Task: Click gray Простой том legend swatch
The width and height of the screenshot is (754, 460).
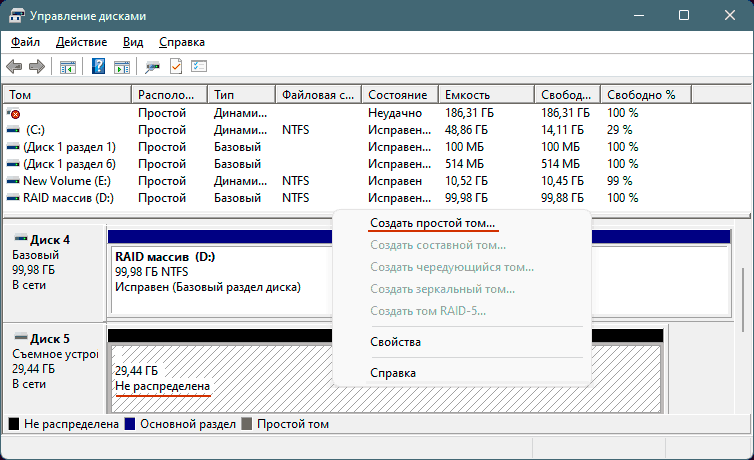Action: point(247,424)
